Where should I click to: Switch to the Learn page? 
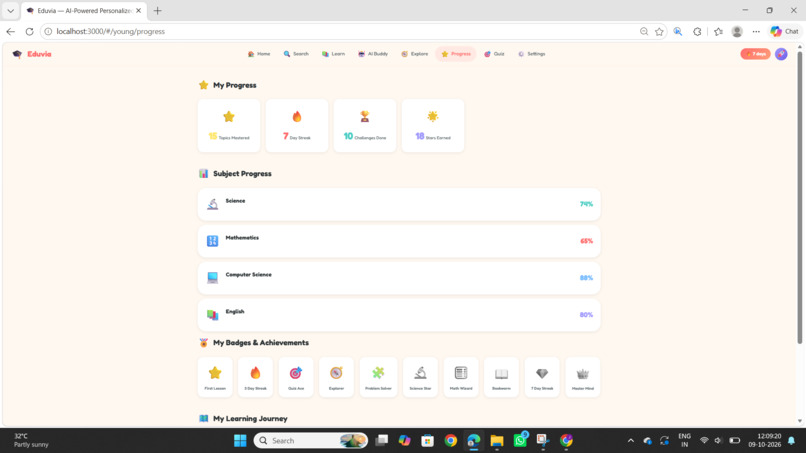[x=333, y=54]
